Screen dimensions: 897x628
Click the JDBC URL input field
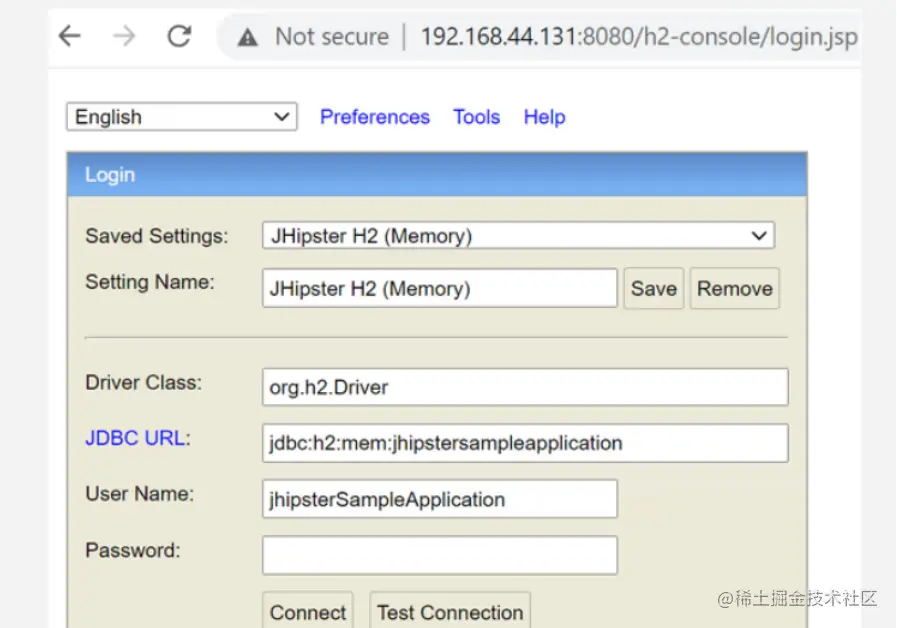click(x=525, y=443)
